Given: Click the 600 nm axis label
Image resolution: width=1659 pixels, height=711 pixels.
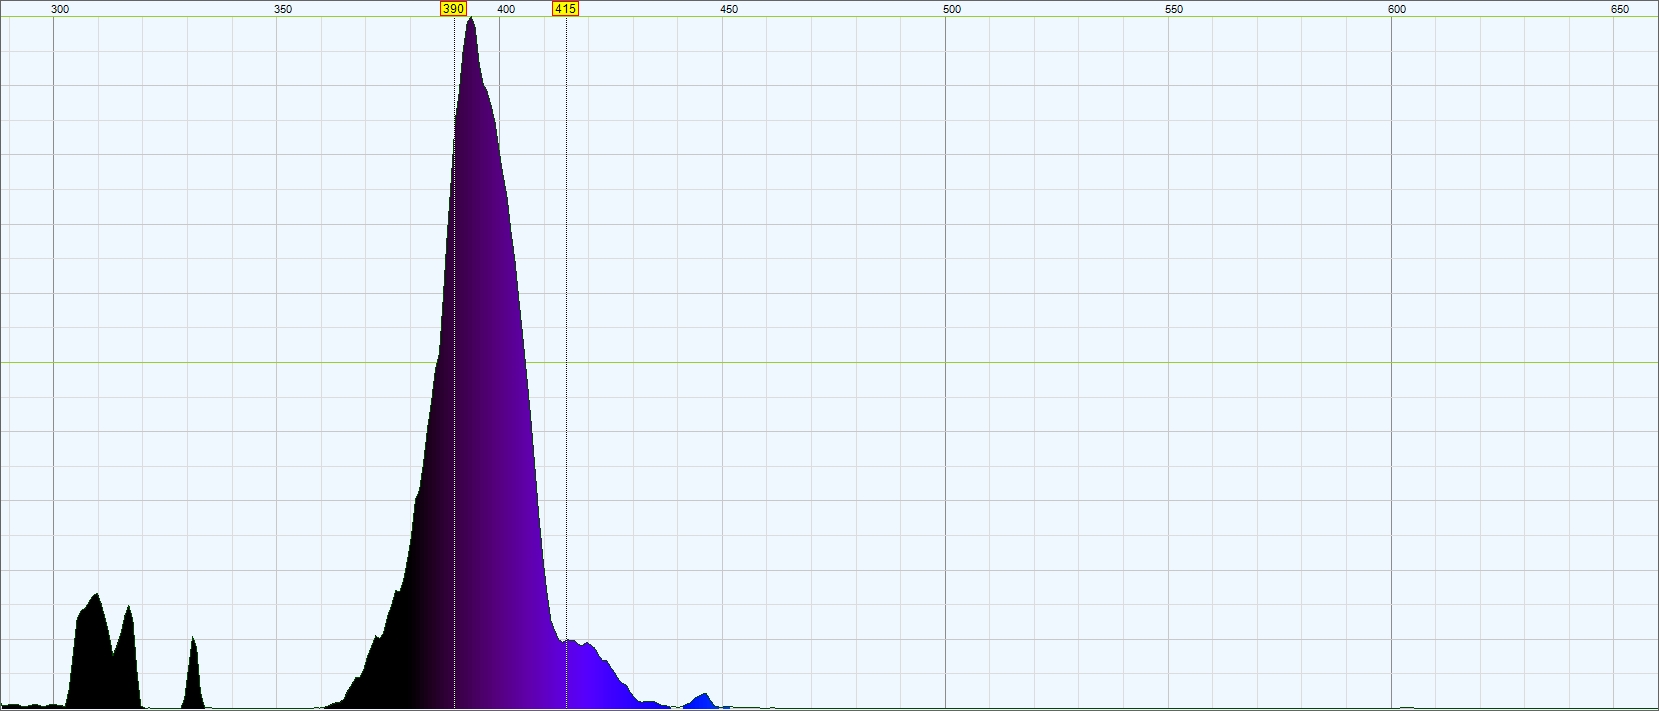Looking at the screenshot, I should 1397,9.
